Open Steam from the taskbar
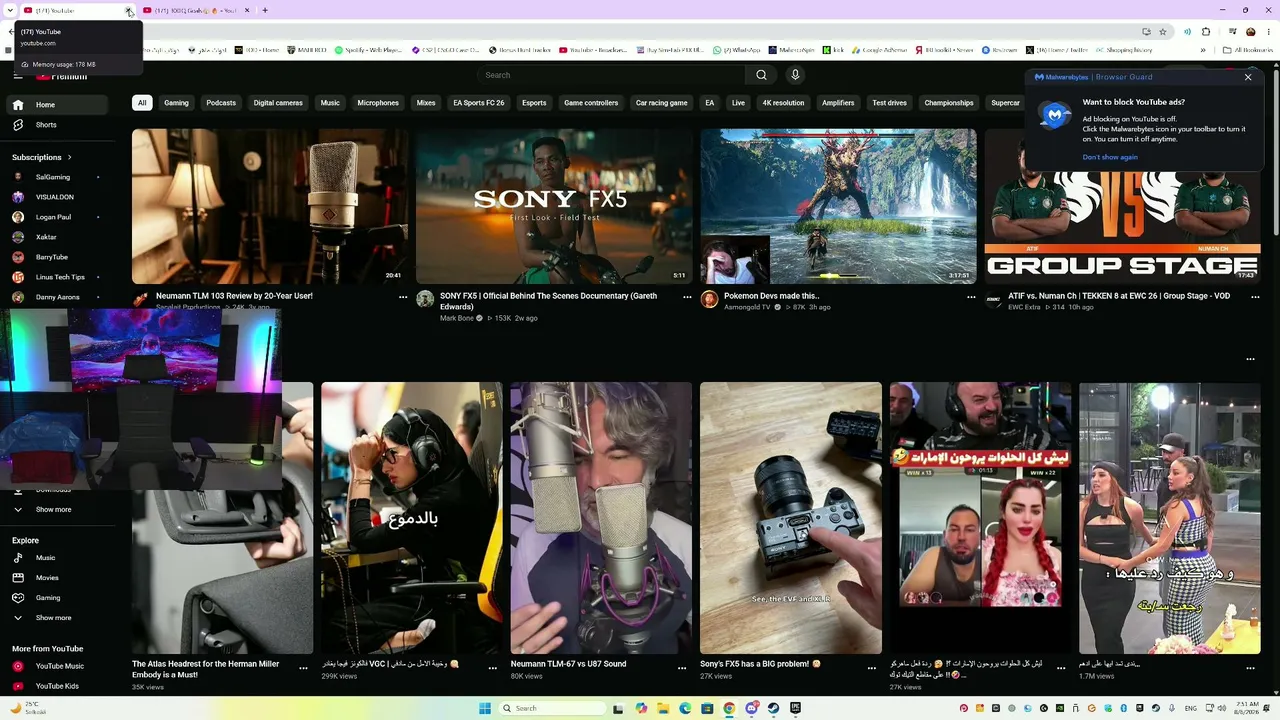The image size is (1280, 720). click(773, 708)
